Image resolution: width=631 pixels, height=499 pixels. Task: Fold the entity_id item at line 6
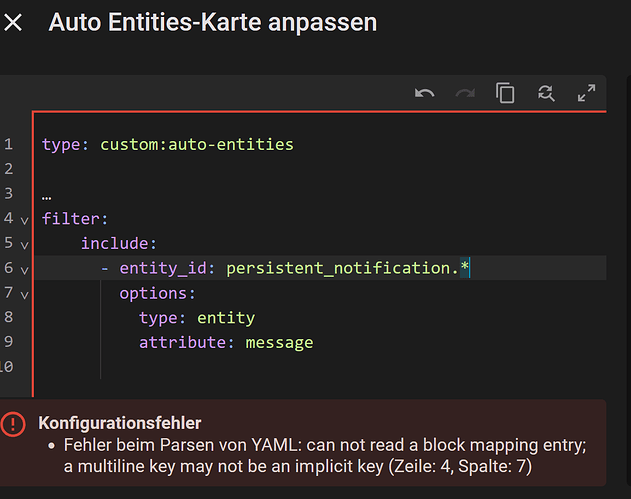(25, 270)
